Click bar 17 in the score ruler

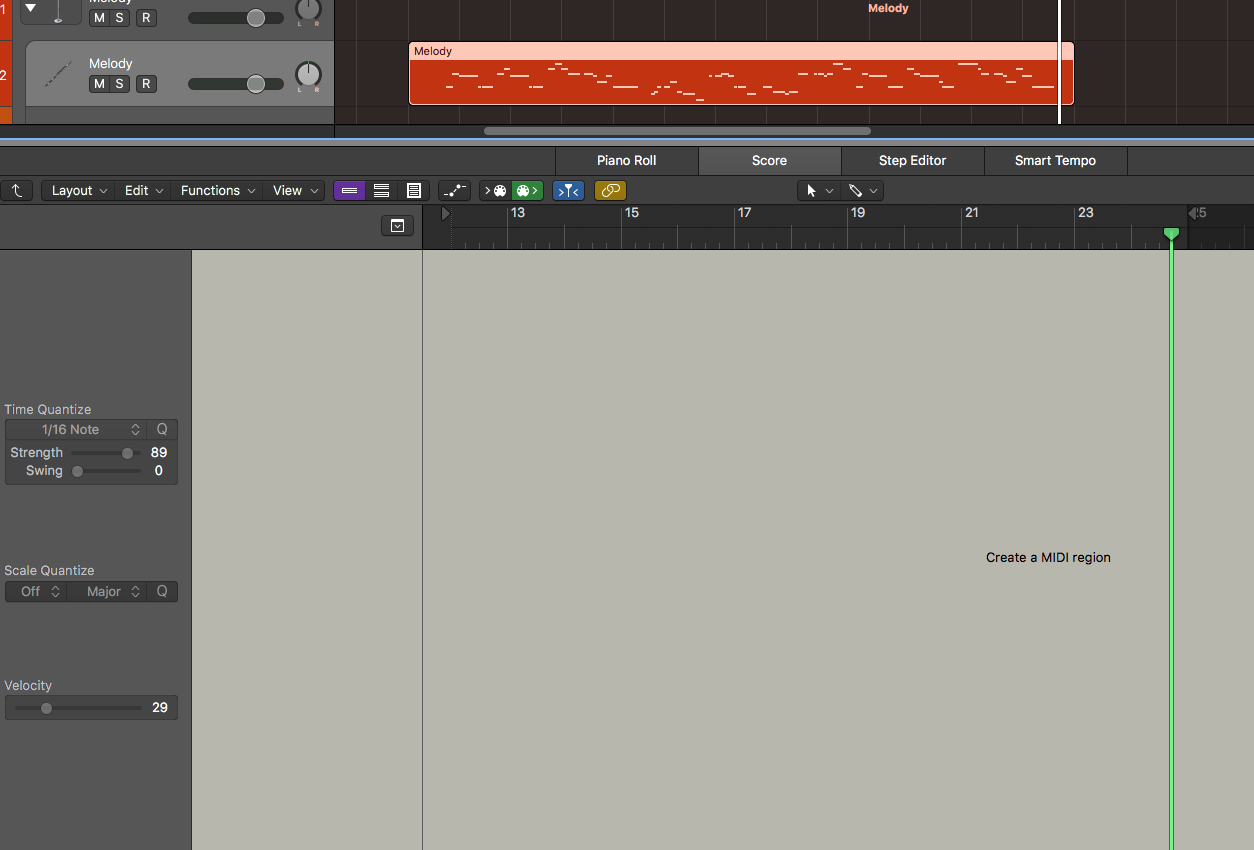[744, 213]
